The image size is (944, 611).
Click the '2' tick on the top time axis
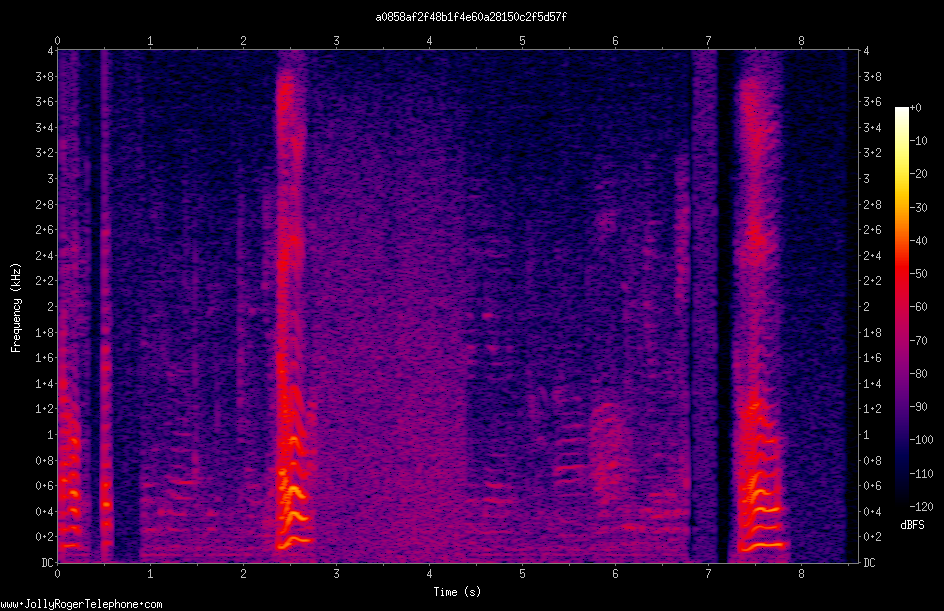[x=243, y=41]
